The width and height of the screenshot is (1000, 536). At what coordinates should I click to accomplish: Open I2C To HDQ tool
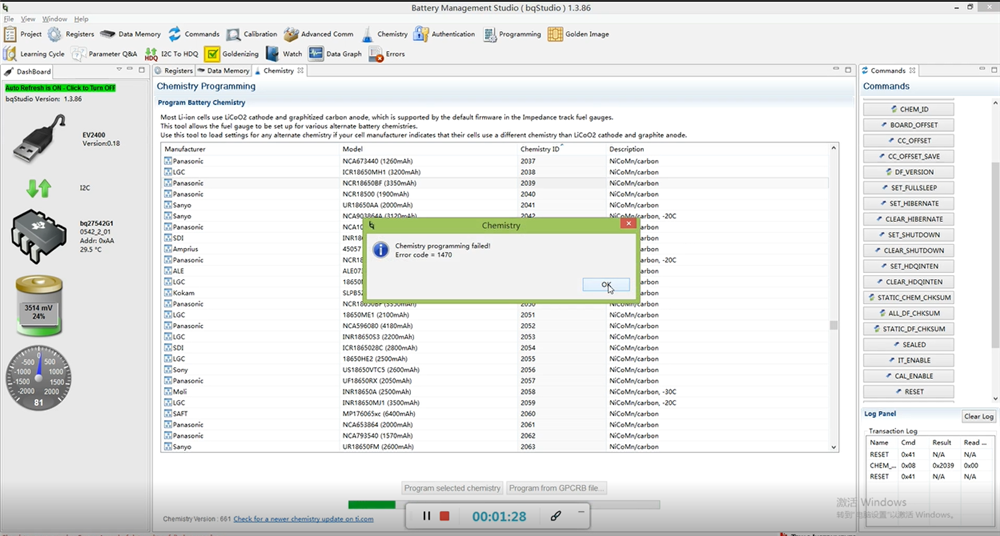(172, 54)
